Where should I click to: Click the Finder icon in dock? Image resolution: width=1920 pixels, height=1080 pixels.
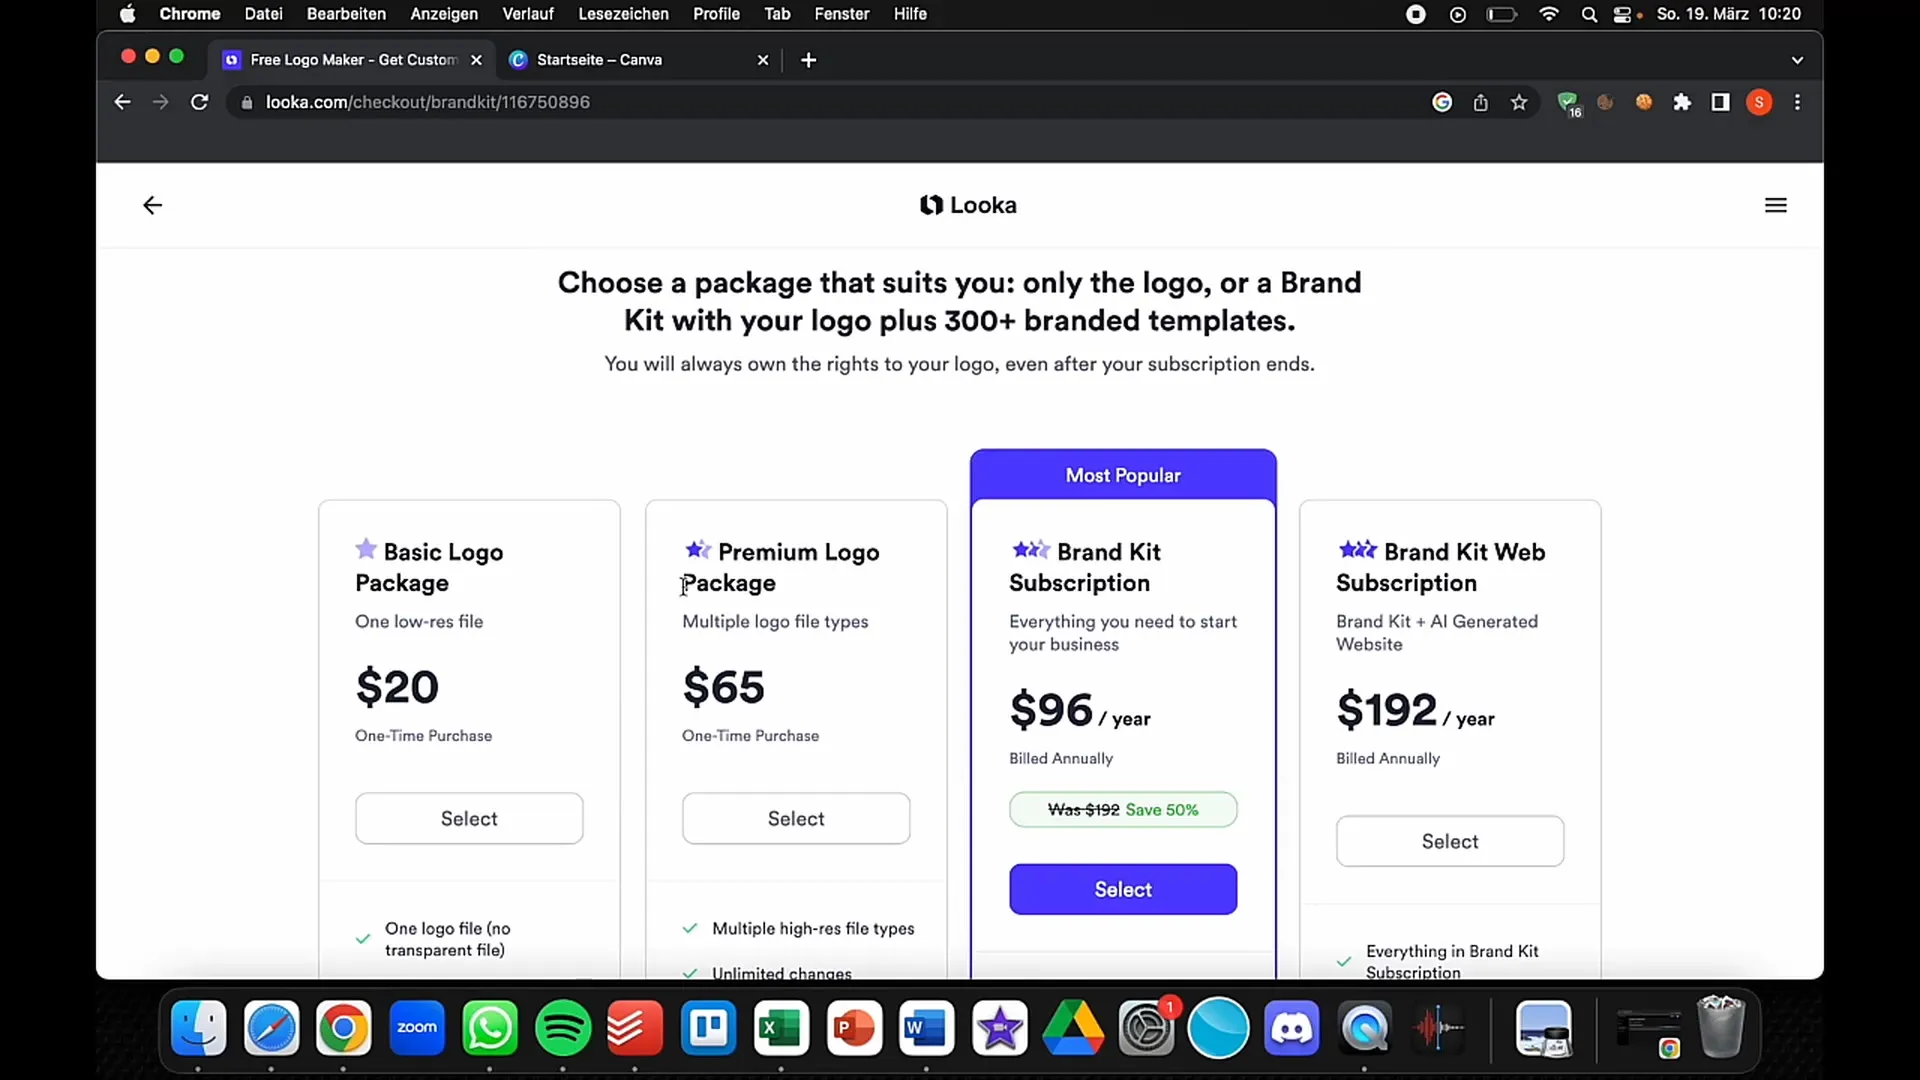coord(198,1027)
